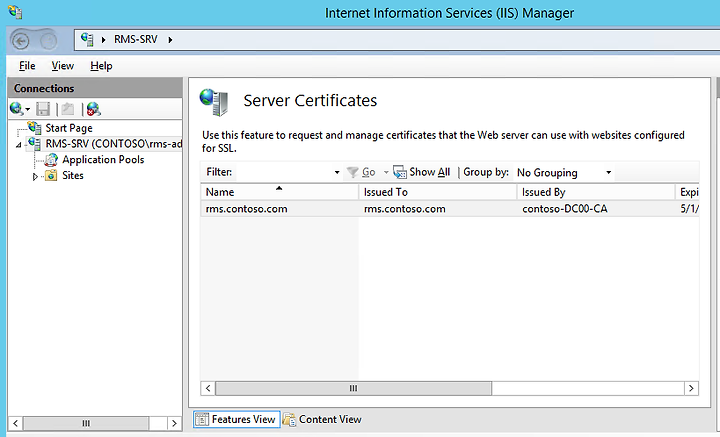Click the Connections pane horizontal scrollbar thumb
720x437 pixels.
[86, 423]
